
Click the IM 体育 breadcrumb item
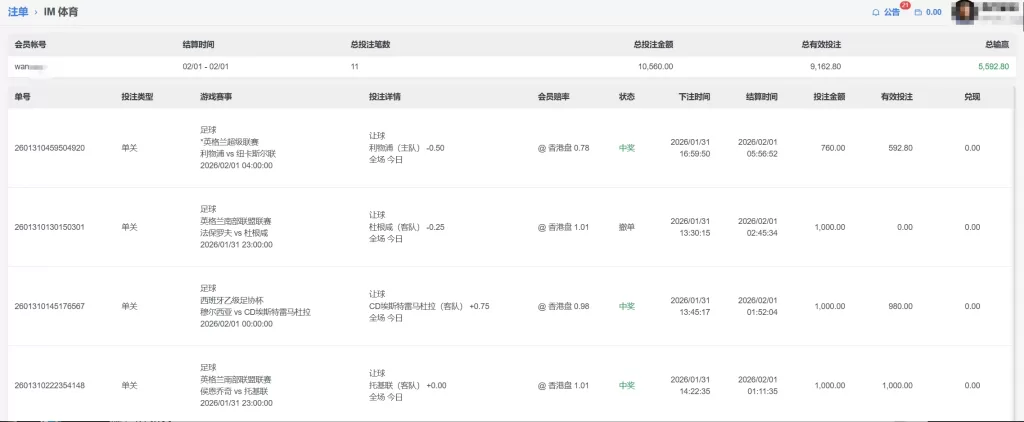coord(61,12)
